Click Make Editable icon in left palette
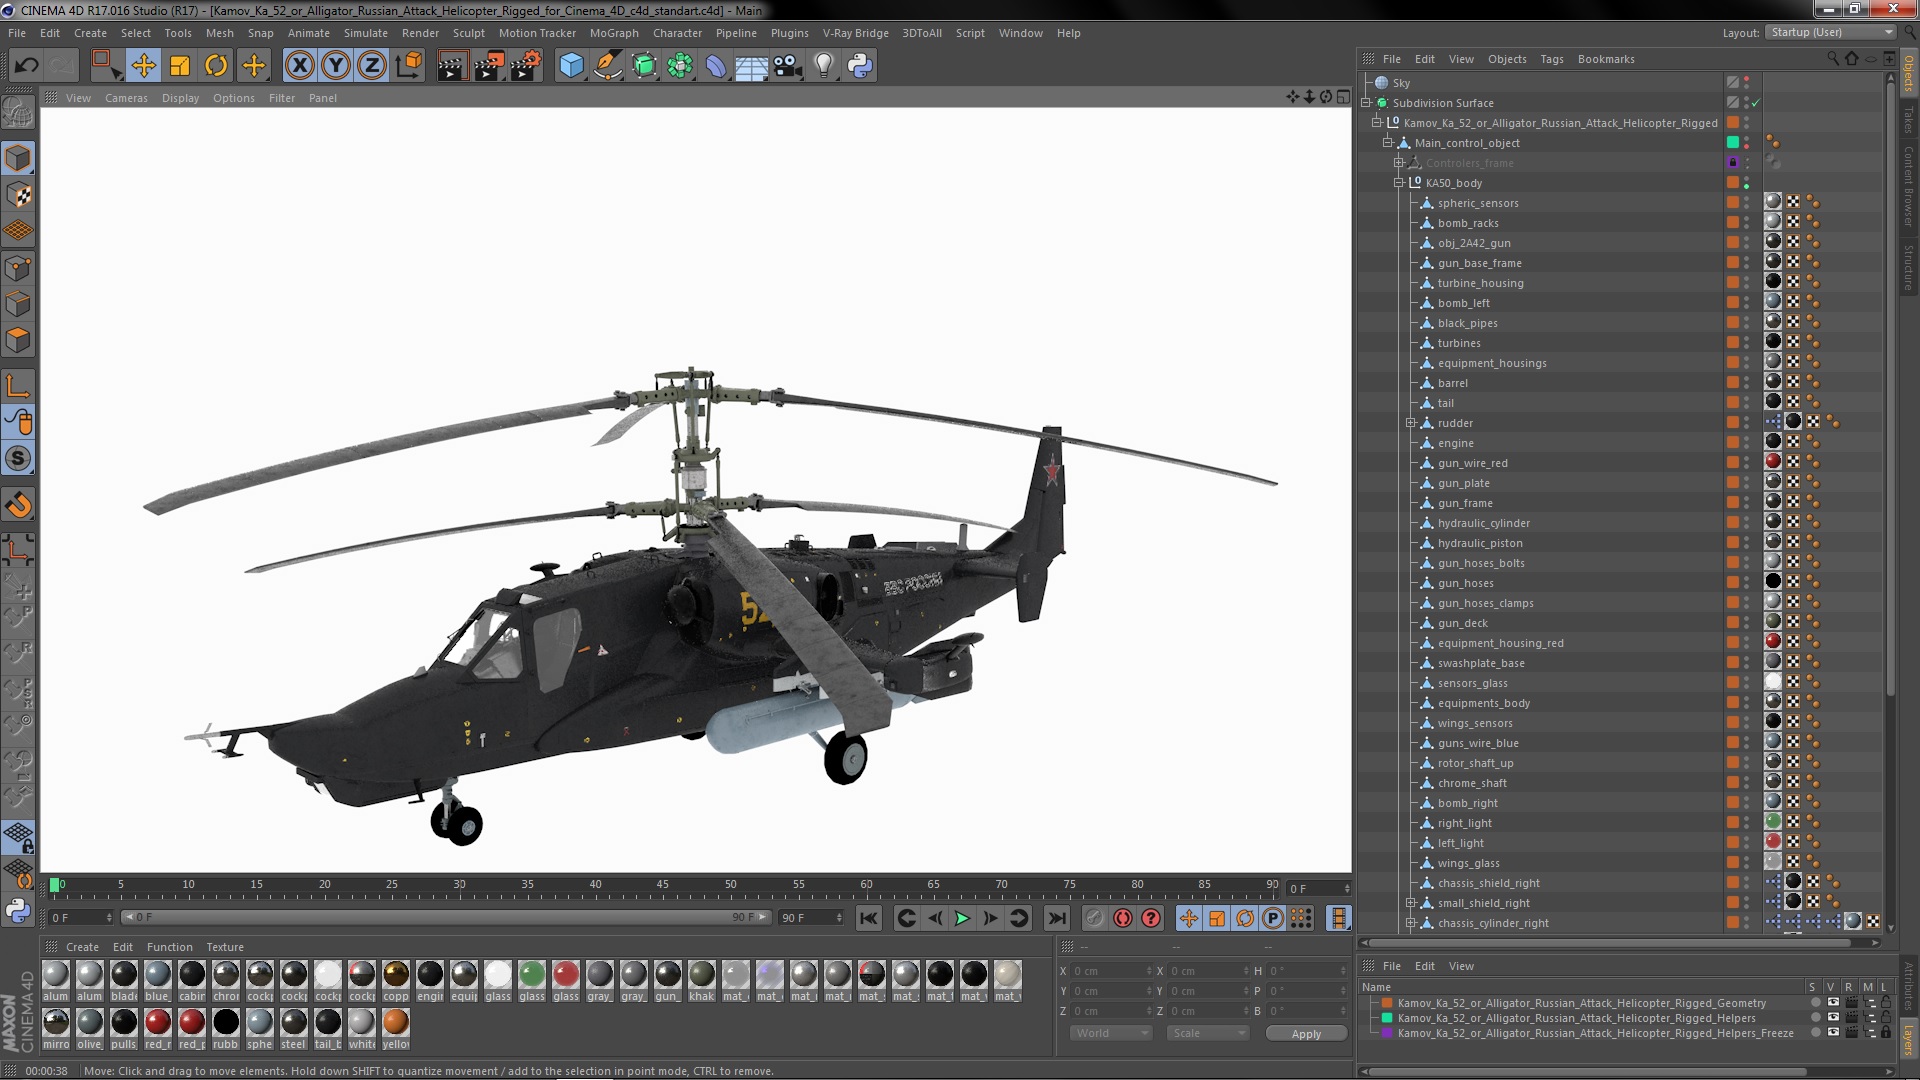The width and height of the screenshot is (1920, 1080). tap(18, 113)
